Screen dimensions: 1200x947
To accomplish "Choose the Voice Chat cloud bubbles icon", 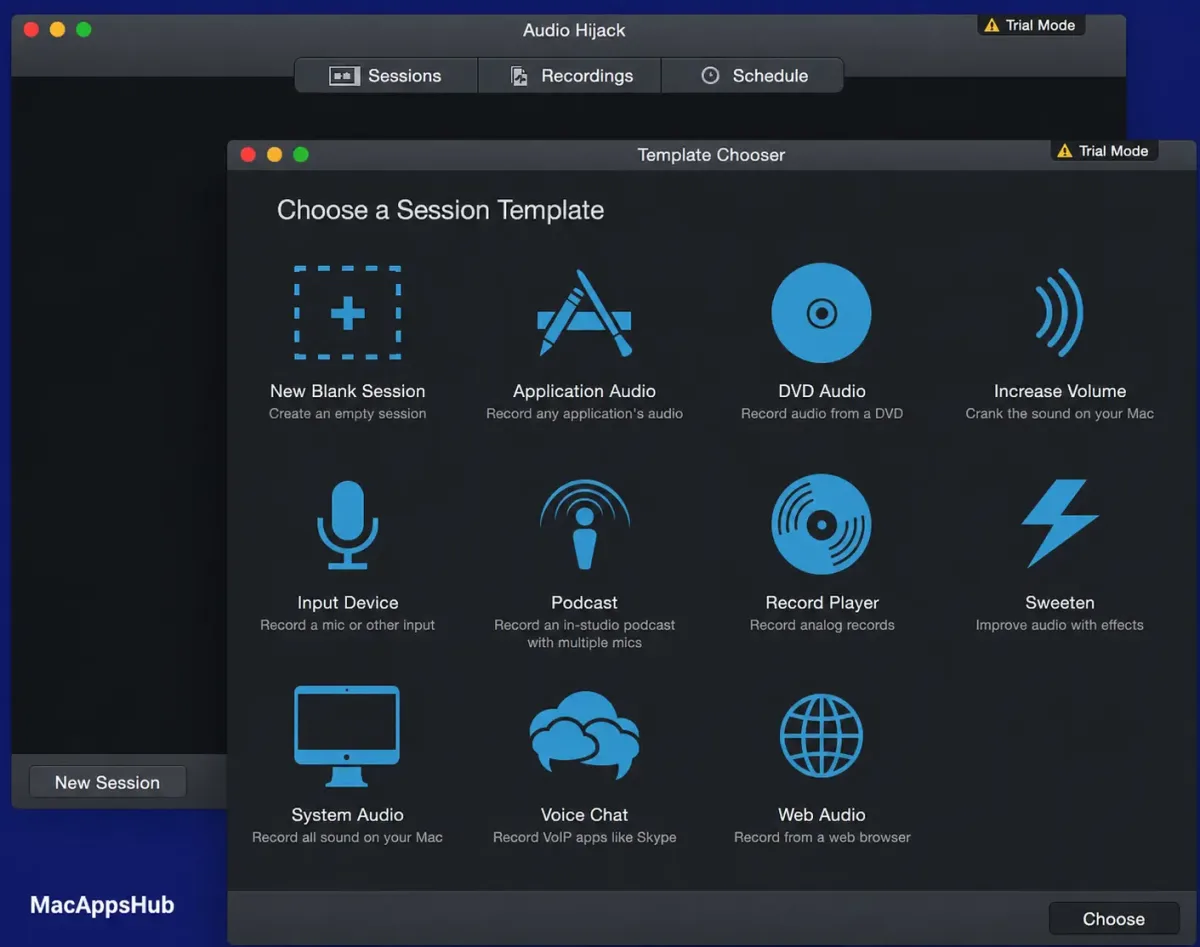I will pos(585,735).
